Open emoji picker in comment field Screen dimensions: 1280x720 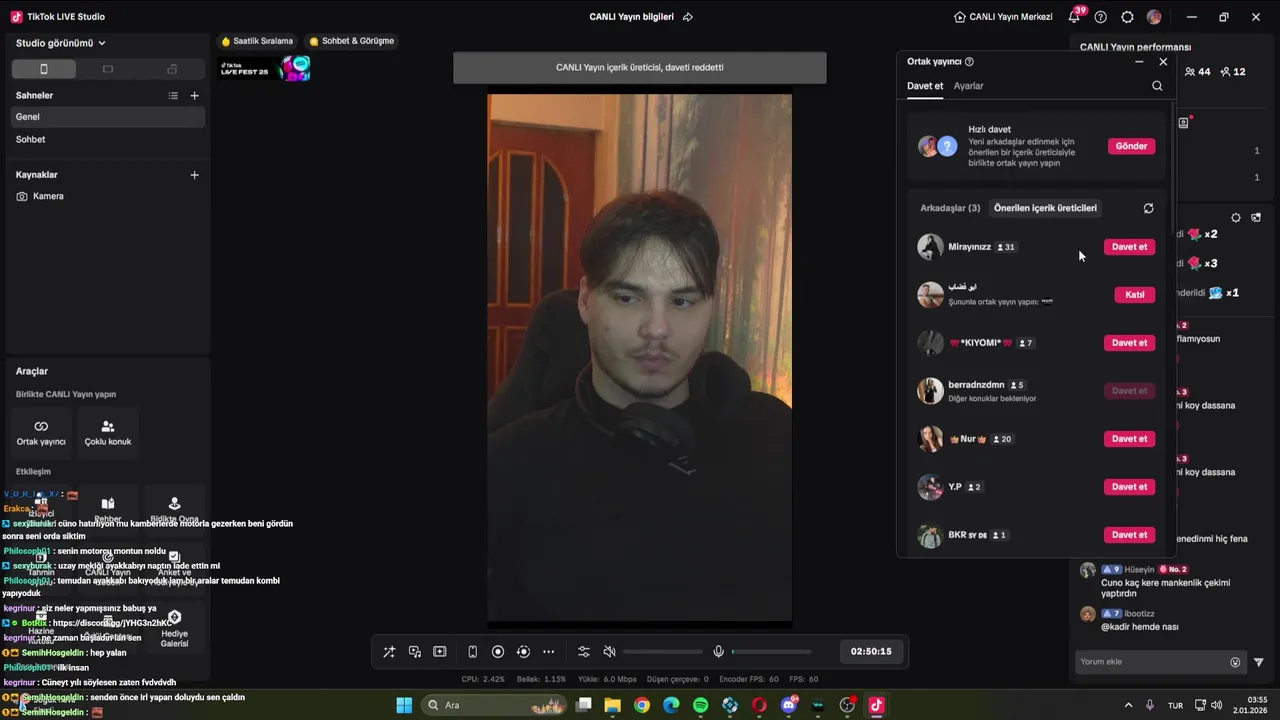coord(1235,662)
